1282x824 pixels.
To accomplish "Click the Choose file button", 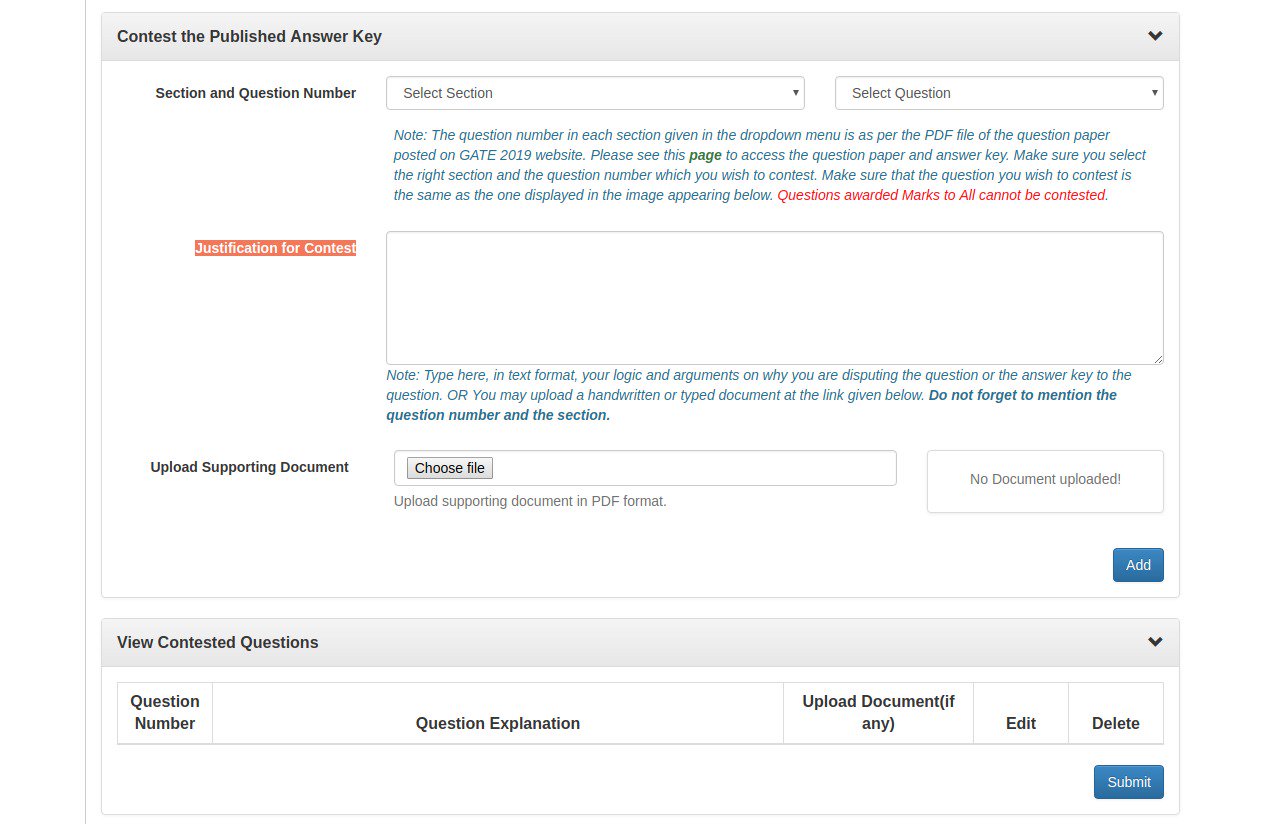I will click(450, 468).
